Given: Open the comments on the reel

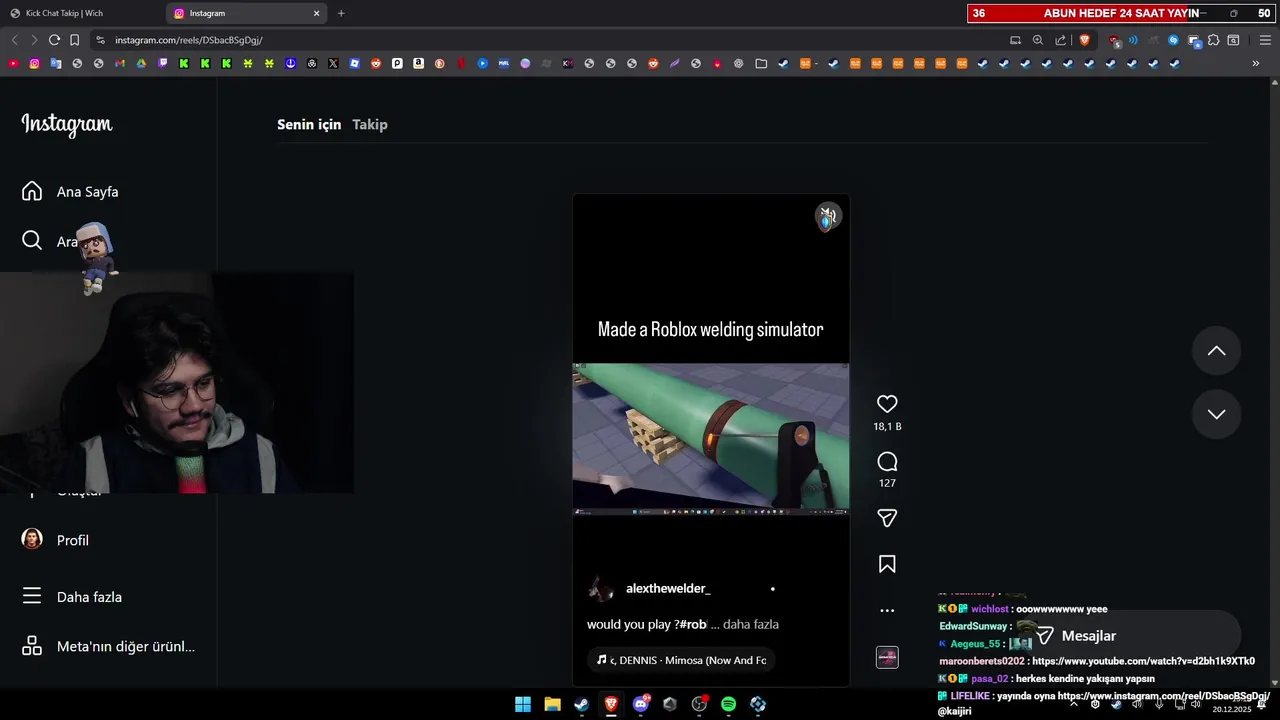Looking at the screenshot, I should 887,462.
